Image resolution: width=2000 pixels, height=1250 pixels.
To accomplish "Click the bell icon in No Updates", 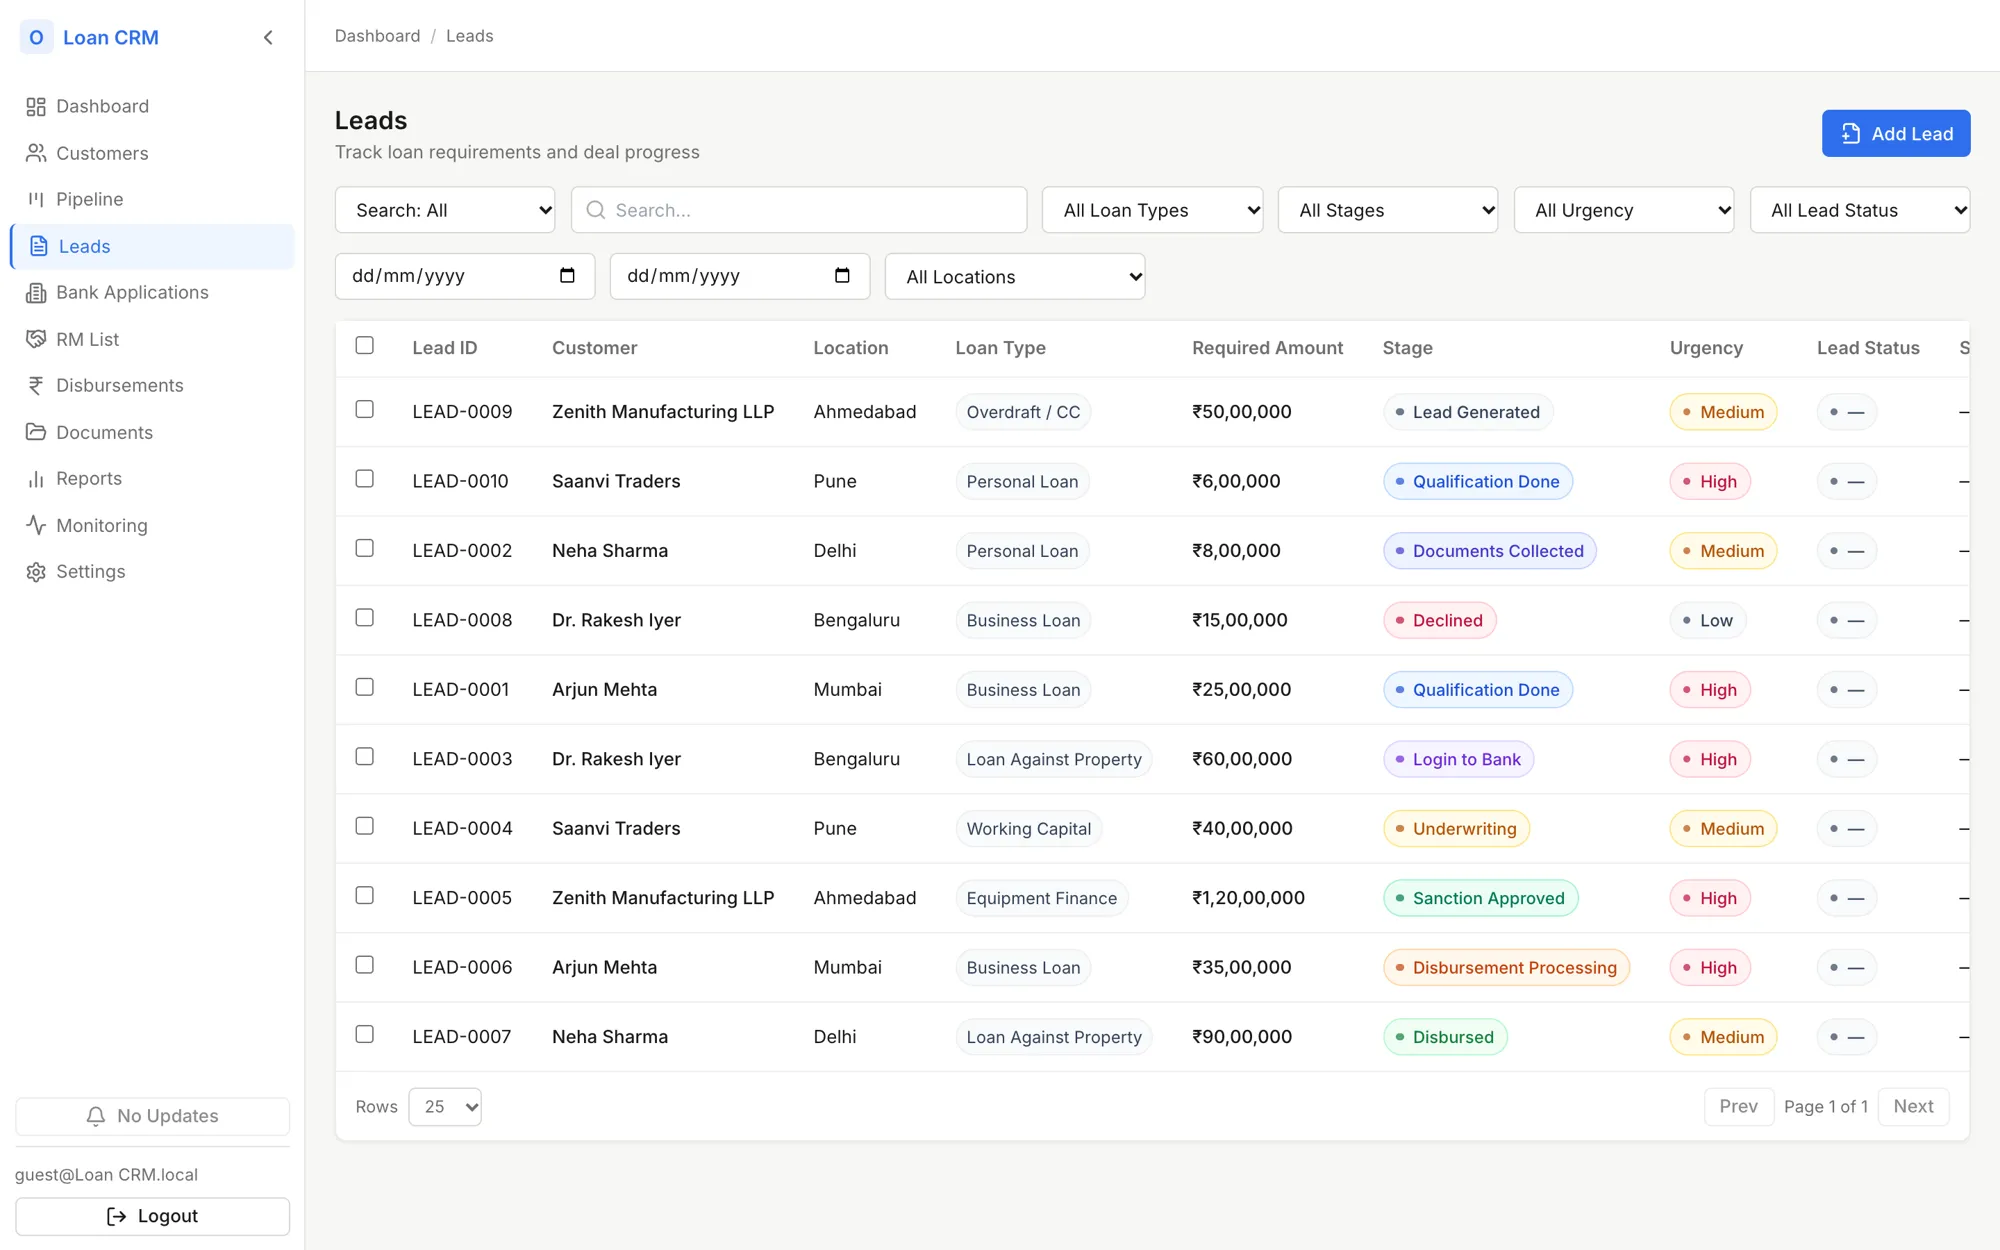I will coord(96,1116).
